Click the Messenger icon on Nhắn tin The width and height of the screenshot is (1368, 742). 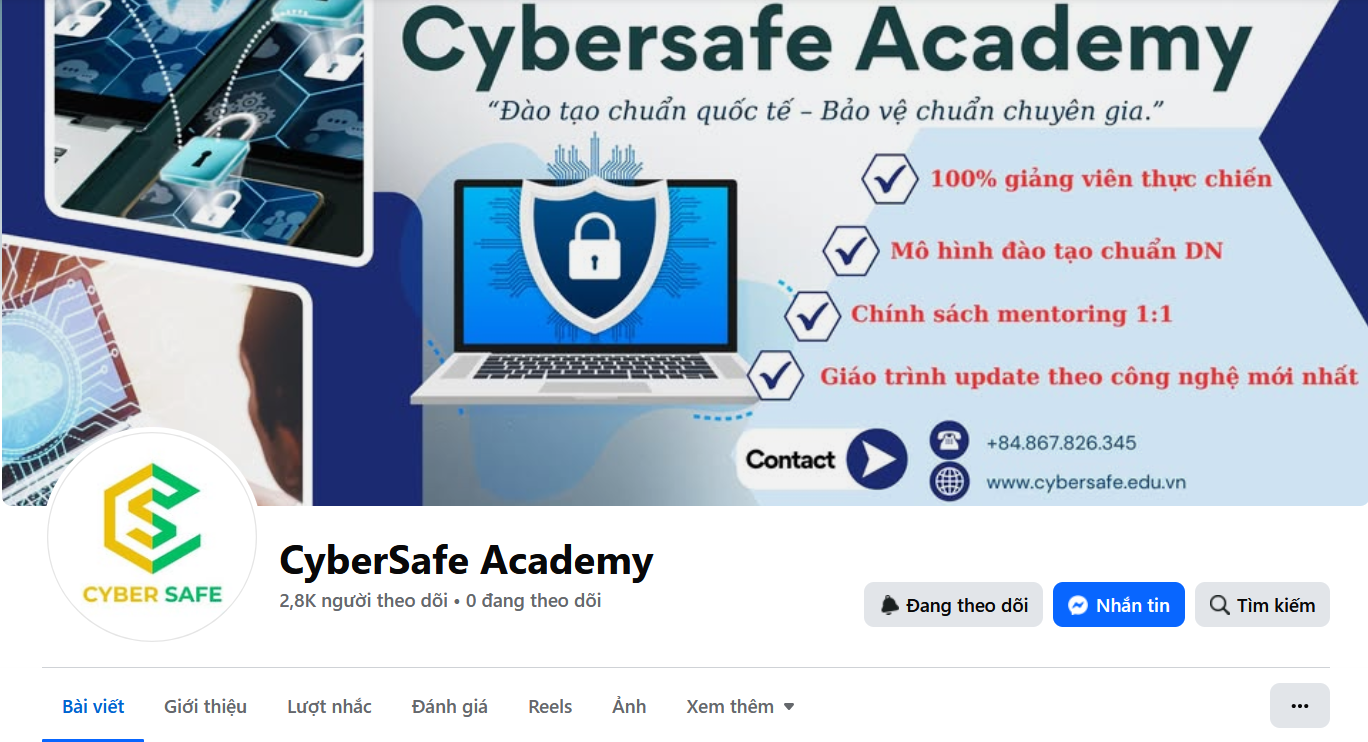[1077, 605]
